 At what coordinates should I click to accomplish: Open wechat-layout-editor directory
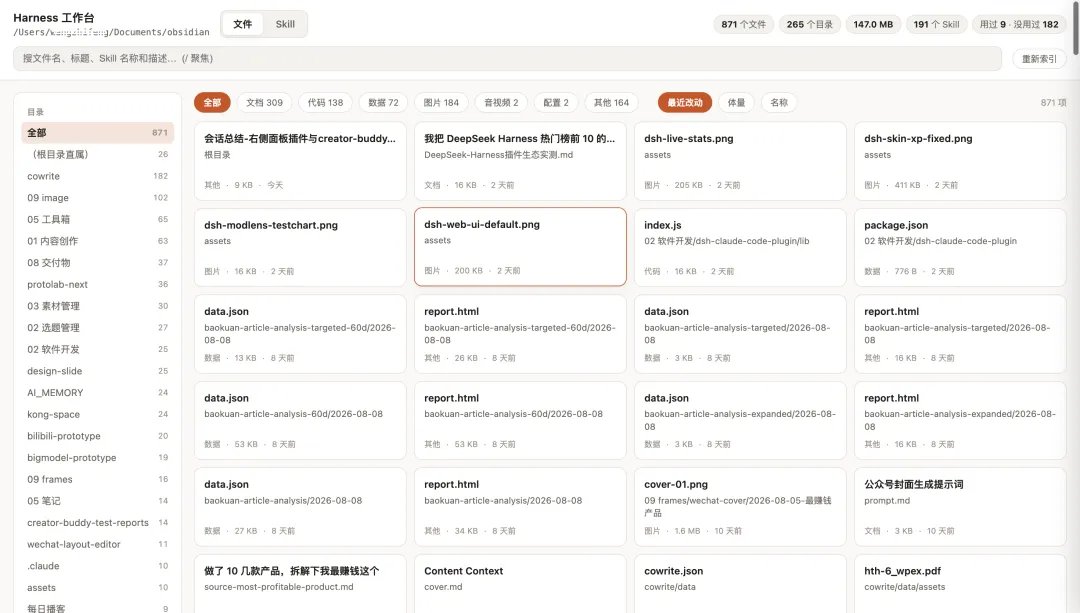tap(97, 544)
